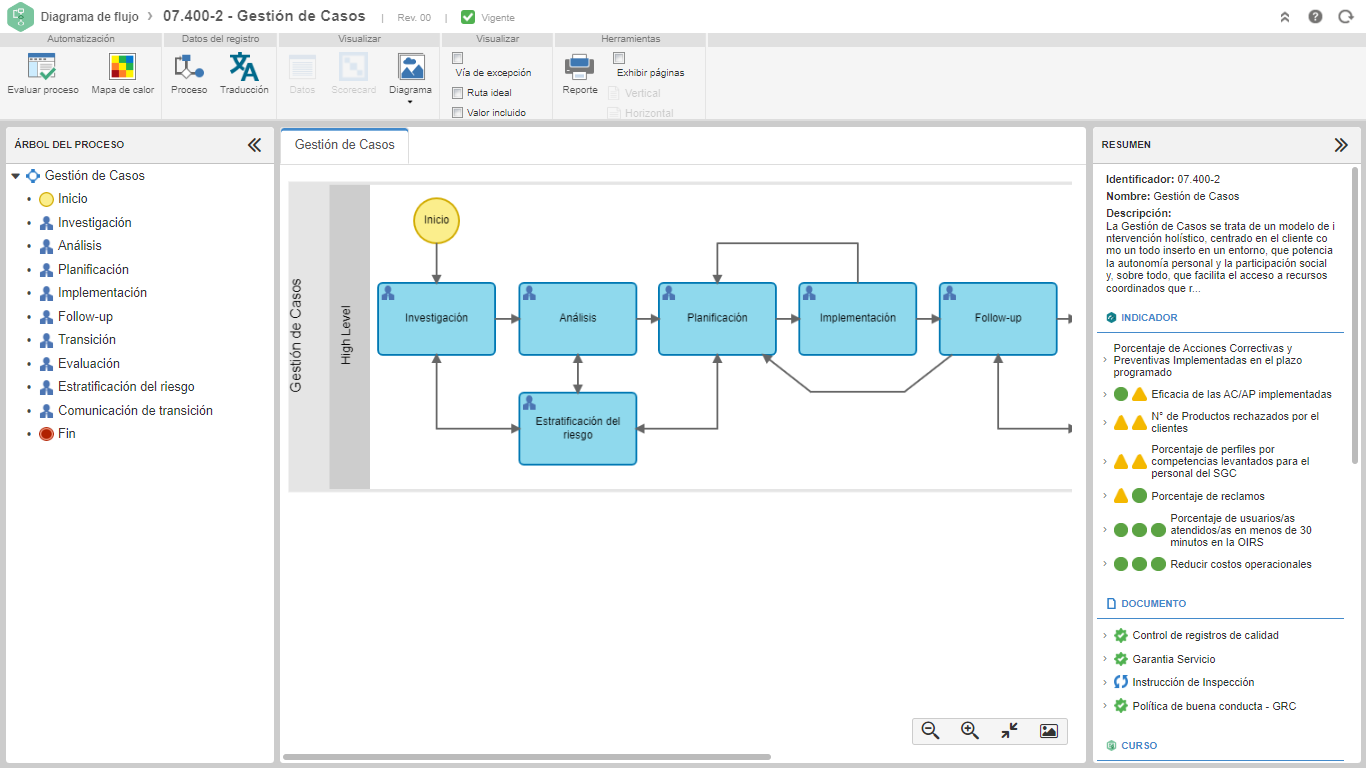The image size is (1366, 768).
Task: Open the DOCUMENTO section heading
Action: coord(1153,604)
